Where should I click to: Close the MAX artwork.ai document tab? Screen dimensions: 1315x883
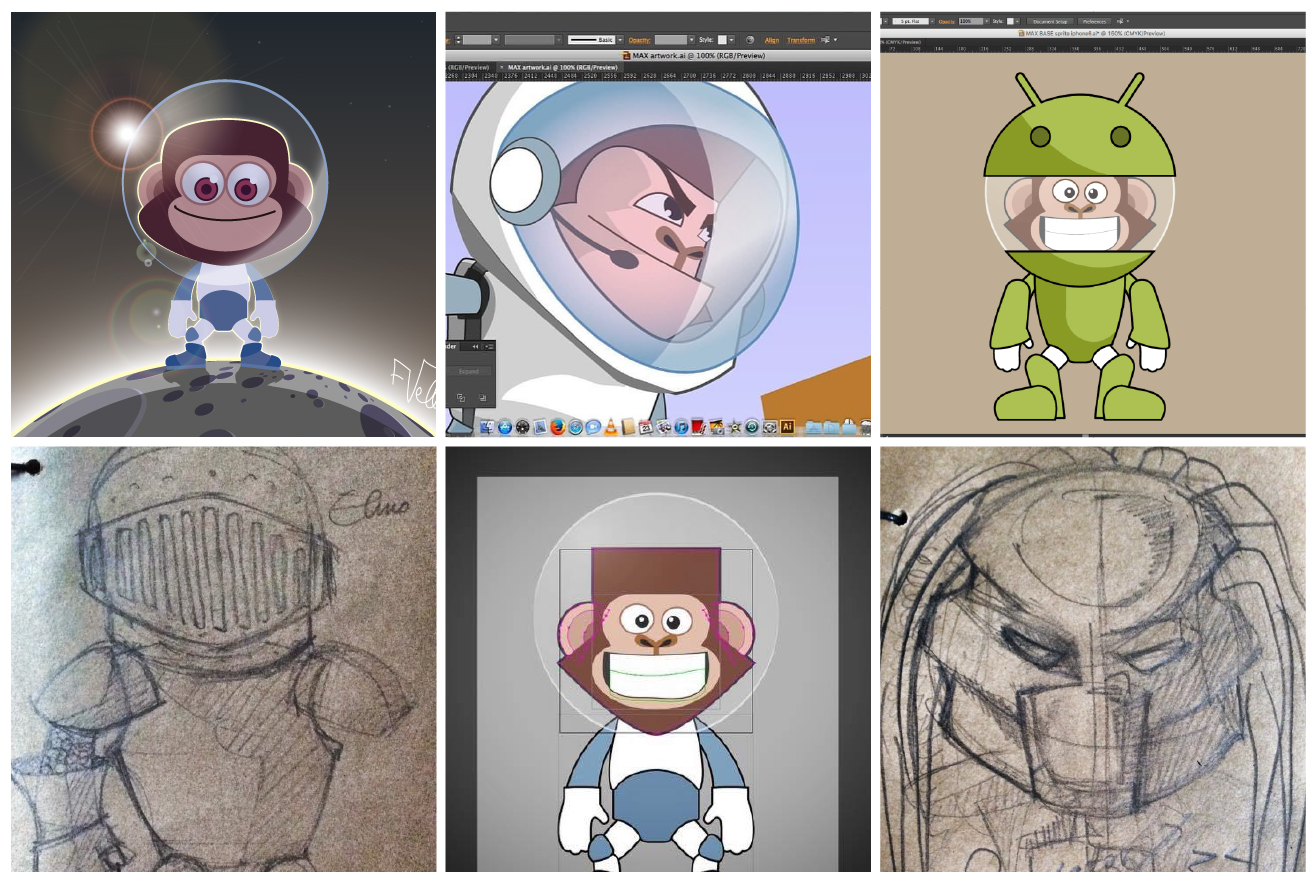(x=502, y=67)
